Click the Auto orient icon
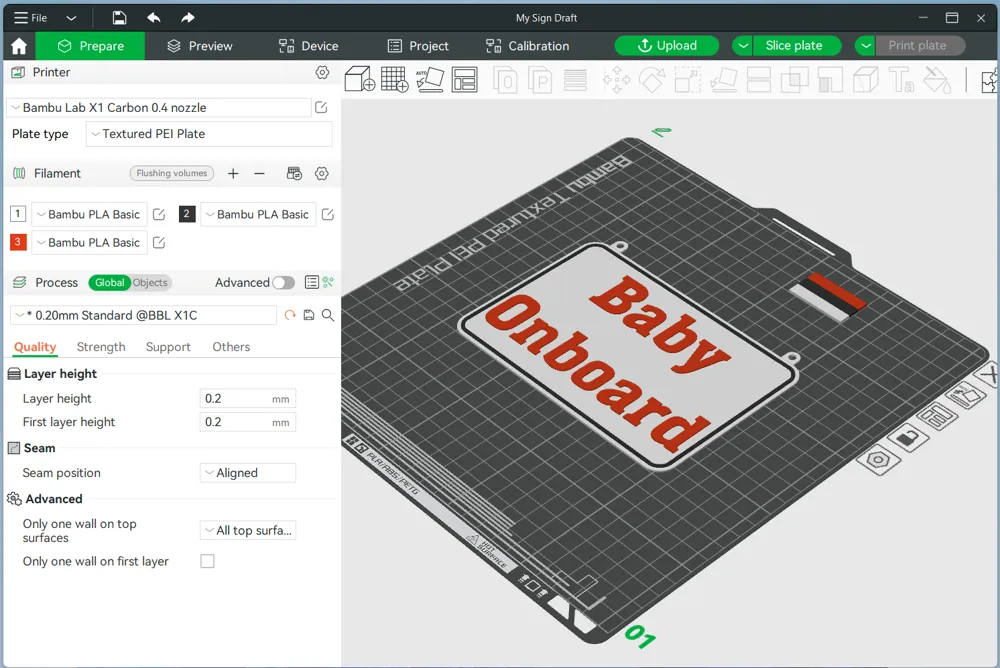 click(430, 80)
